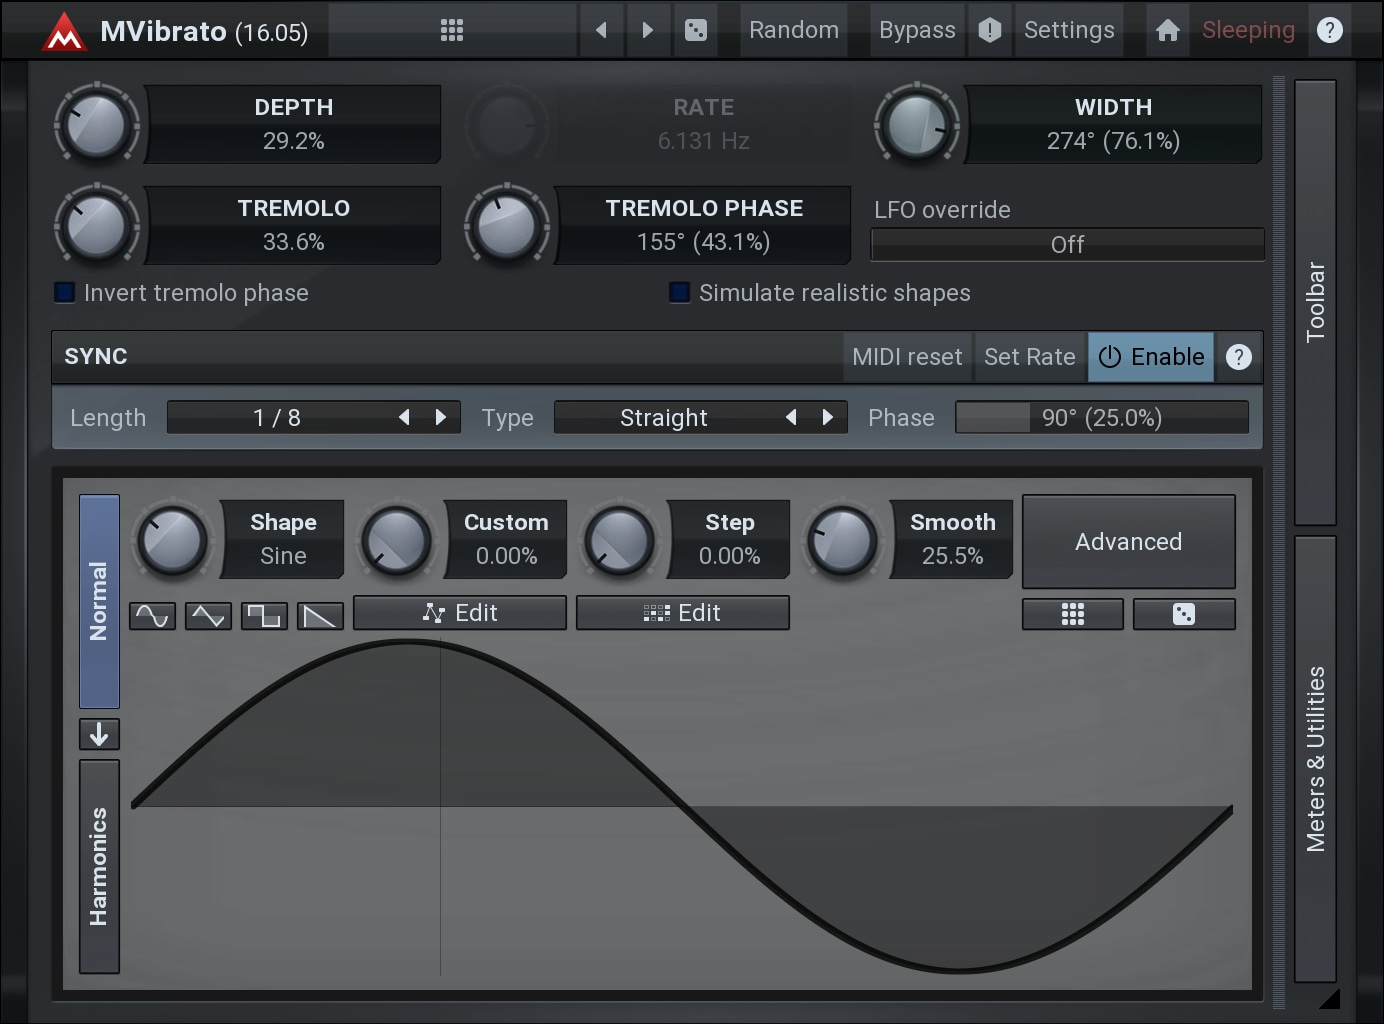Click the TREMOLO knob
Viewport: 1384px width, 1024px height.
(97, 226)
